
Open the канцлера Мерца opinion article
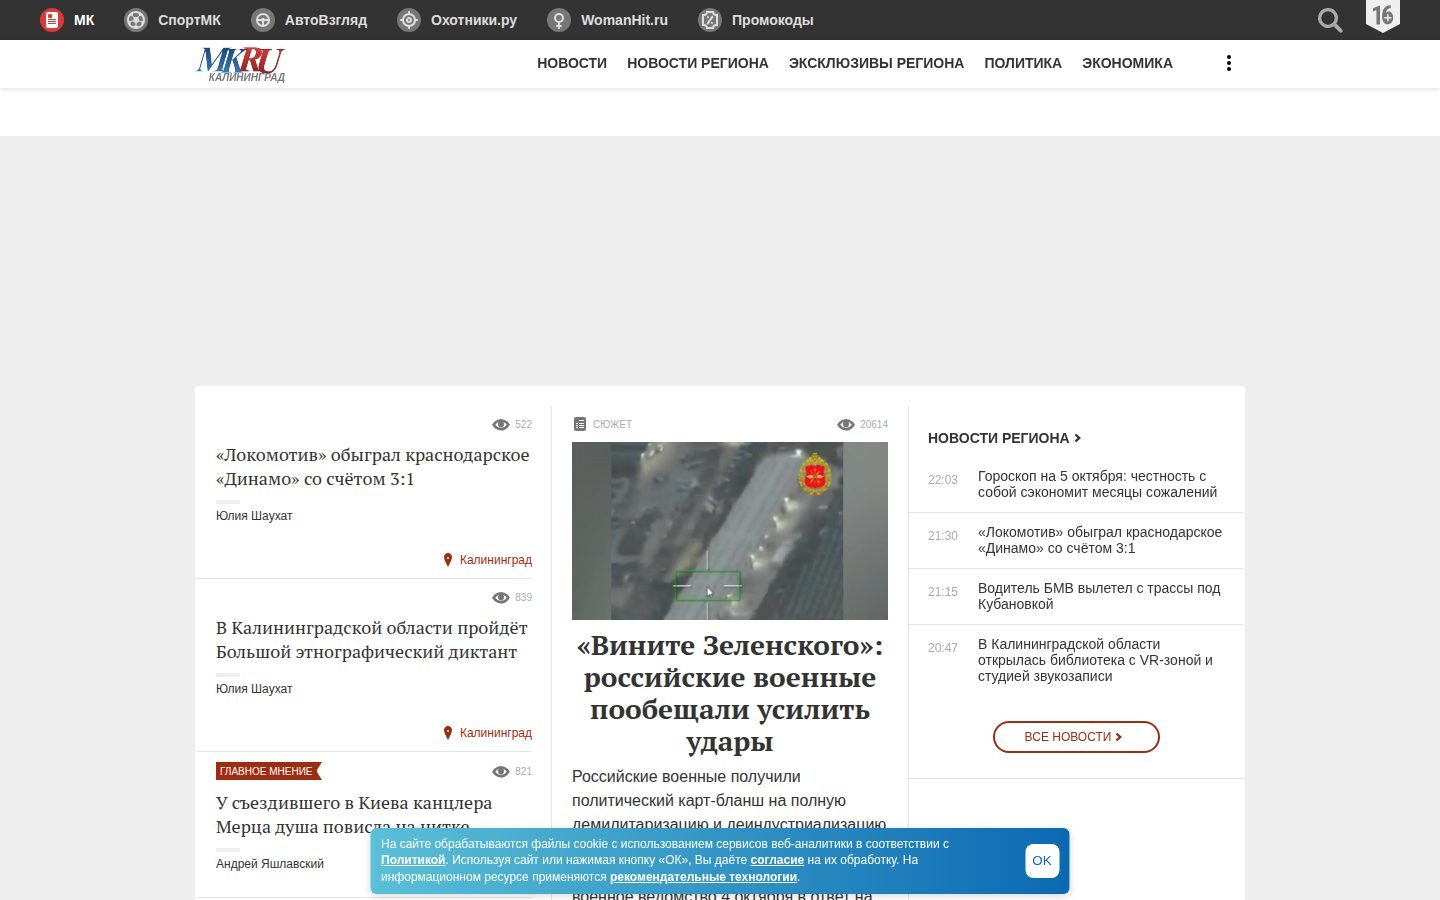tap(354, 814)
